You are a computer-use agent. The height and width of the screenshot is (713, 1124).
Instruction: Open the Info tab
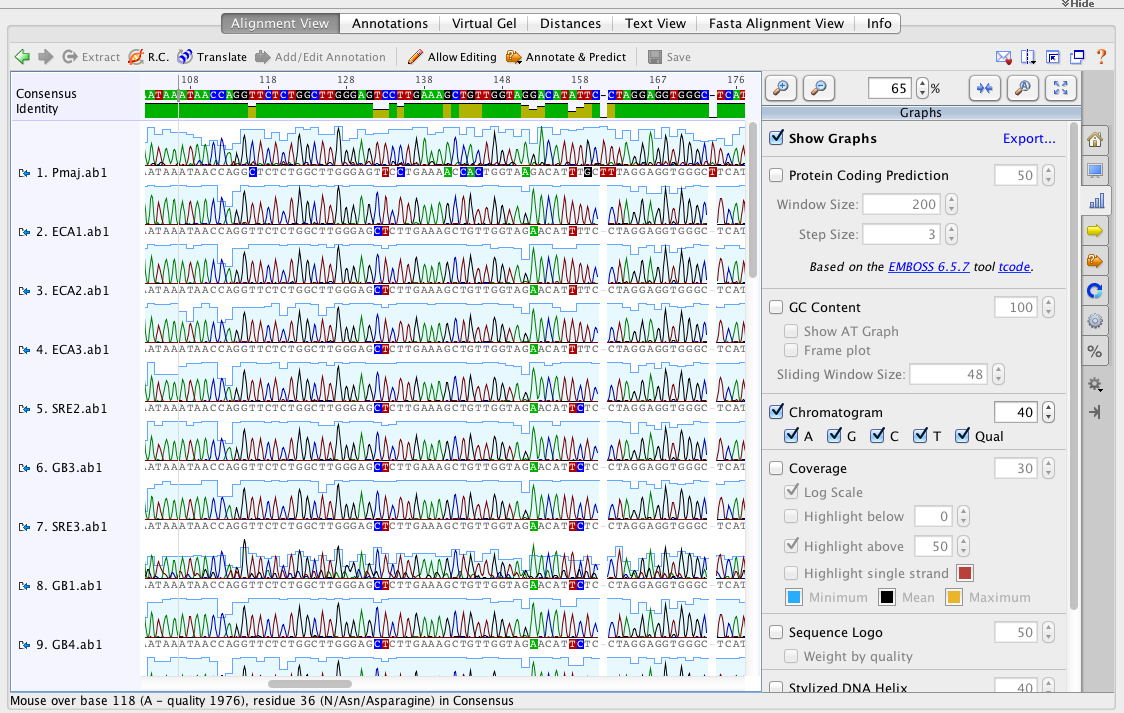(x=879, y=24)
